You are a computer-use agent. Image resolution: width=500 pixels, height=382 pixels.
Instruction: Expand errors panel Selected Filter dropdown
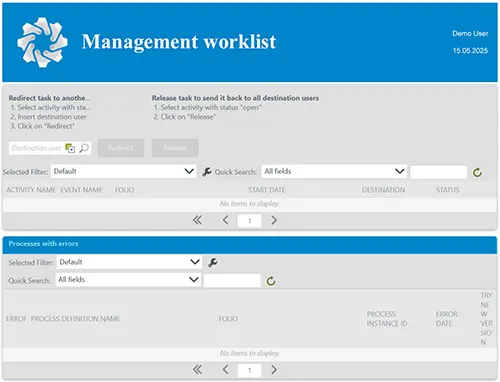point(129,262)
